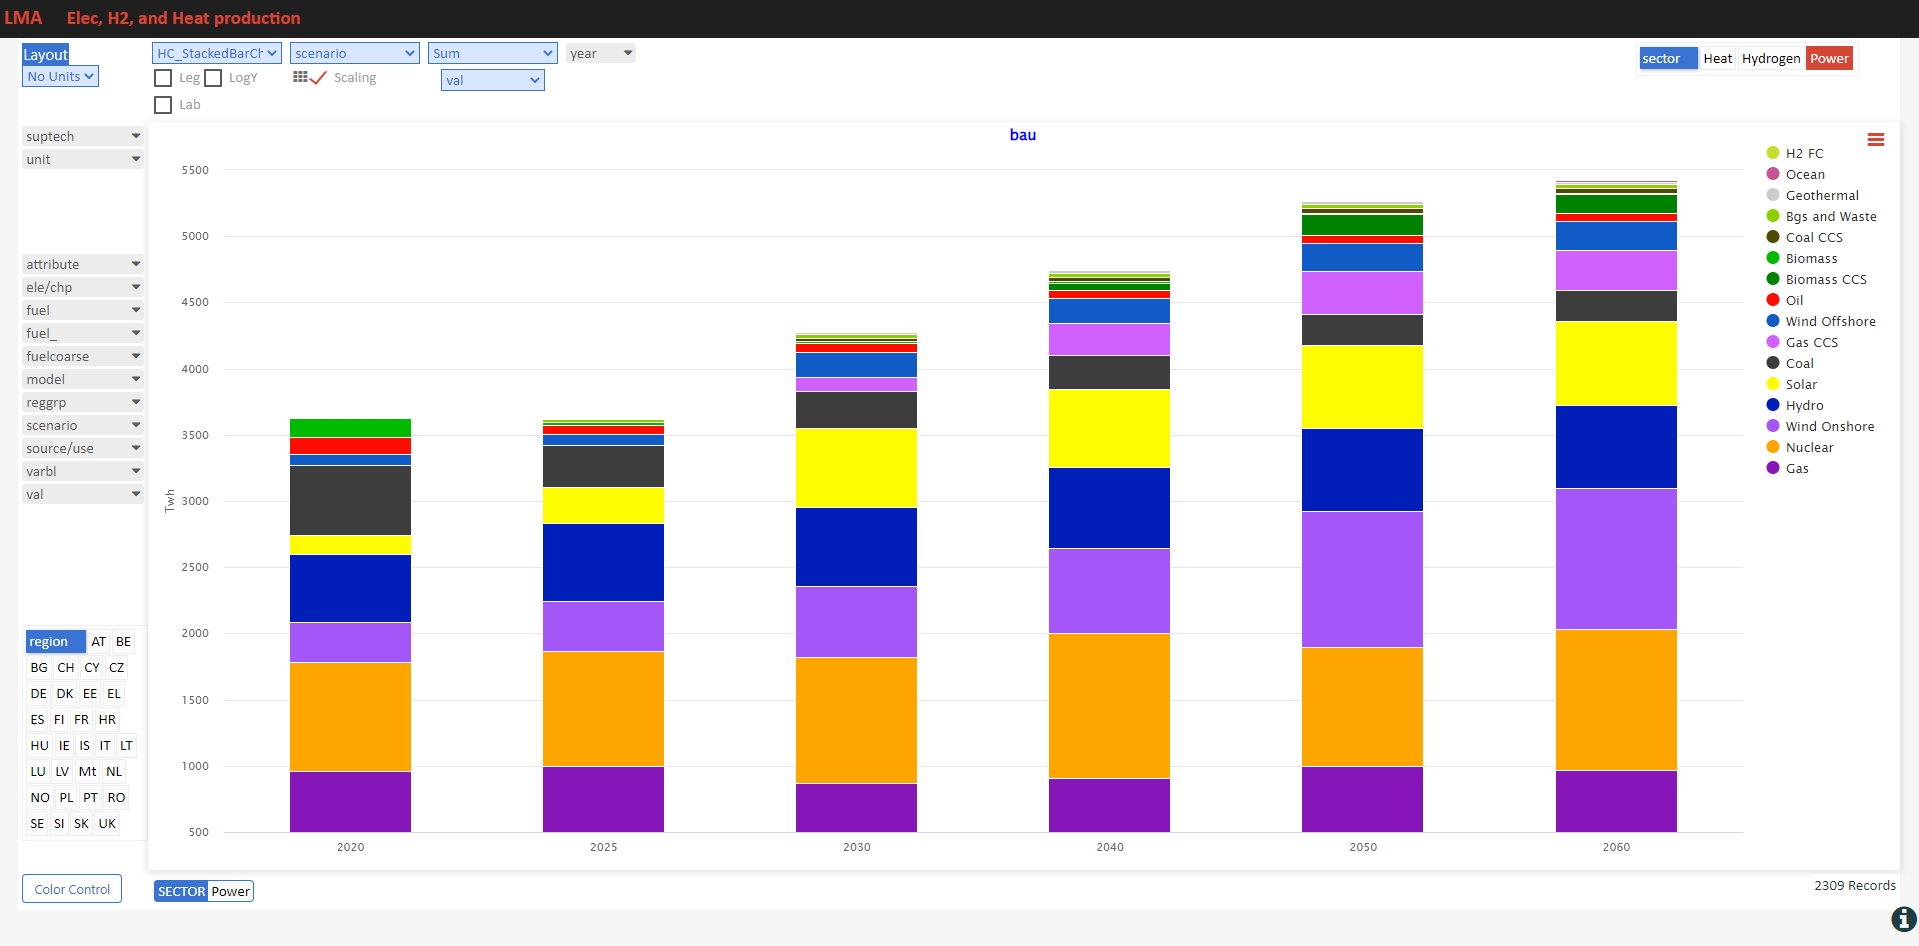The image size is (1919, 946).
Task: Expand the No Units dropdown
Action: click(x=60, y=76)
